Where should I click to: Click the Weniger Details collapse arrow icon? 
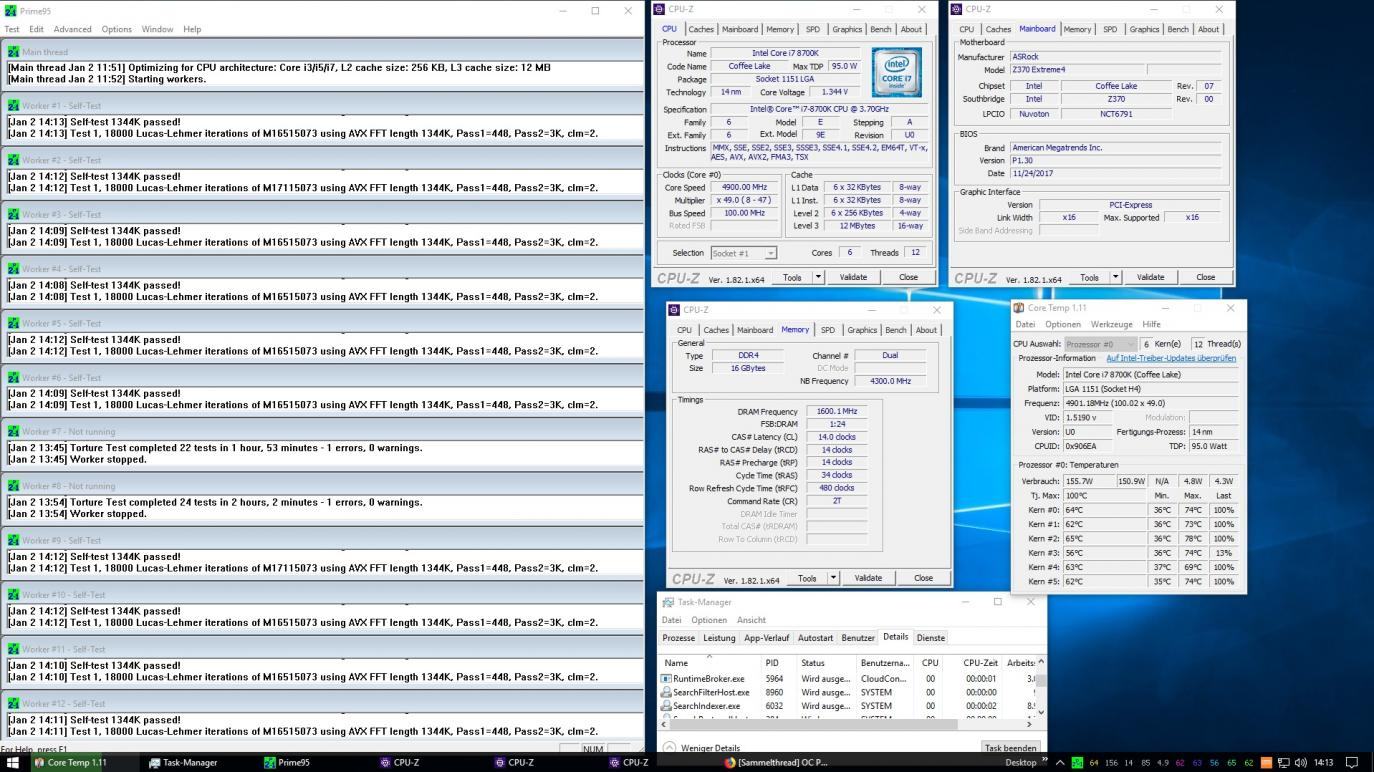669,748
